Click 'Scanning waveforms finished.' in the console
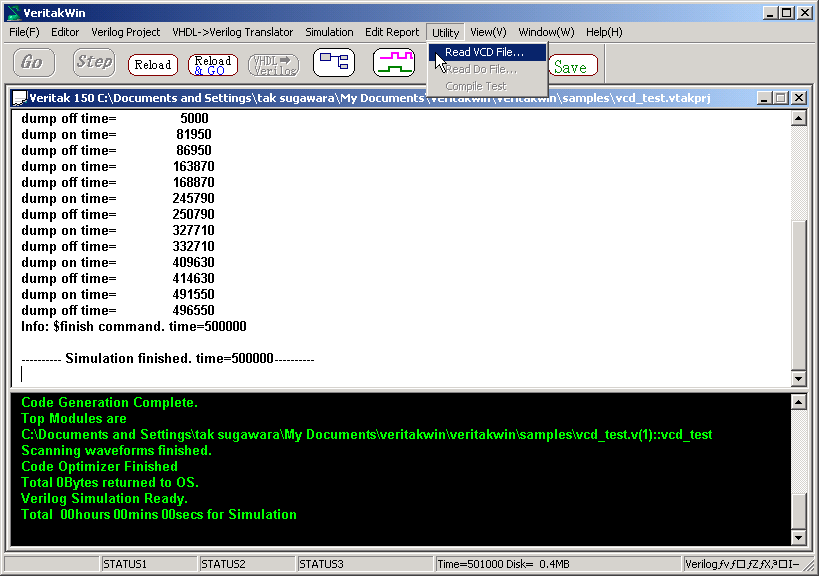Screen dimensions: 819x576 pos(116,451)
